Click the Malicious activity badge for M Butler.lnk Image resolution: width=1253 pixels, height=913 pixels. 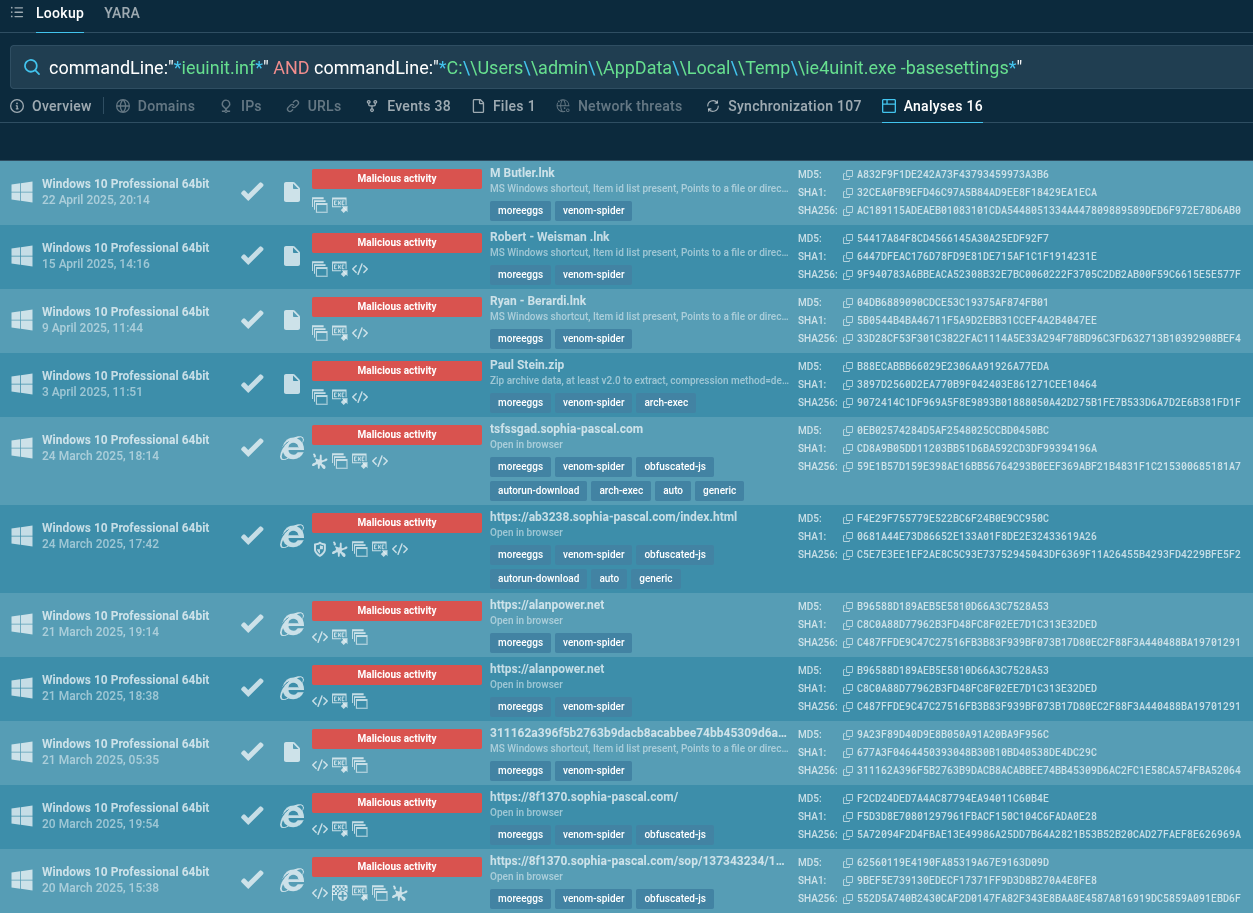[x=397, y=179]
